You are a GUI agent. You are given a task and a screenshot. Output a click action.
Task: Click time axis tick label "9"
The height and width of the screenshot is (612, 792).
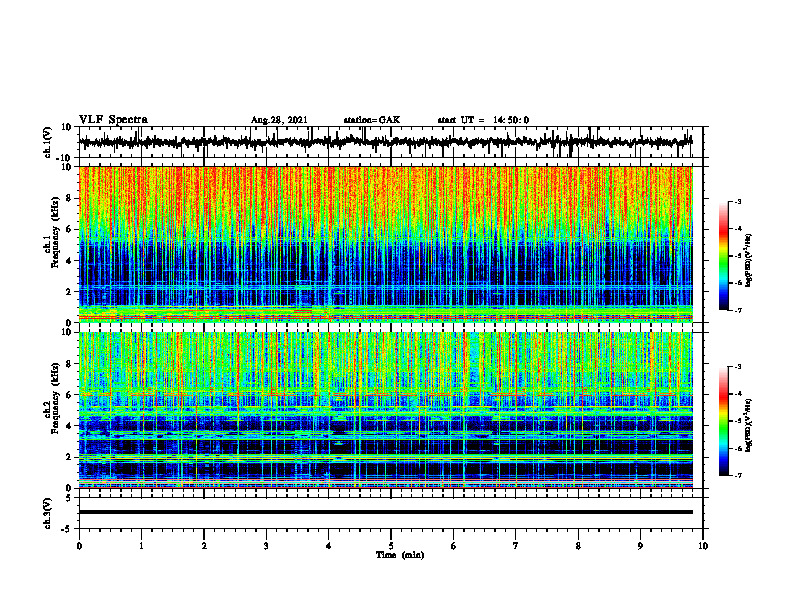[640, 546]
